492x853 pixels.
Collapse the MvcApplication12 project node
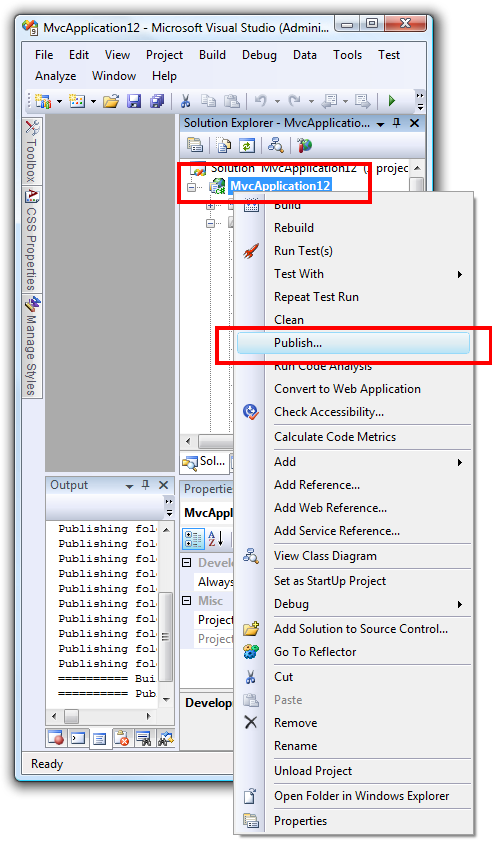click(x=191, y=187)
